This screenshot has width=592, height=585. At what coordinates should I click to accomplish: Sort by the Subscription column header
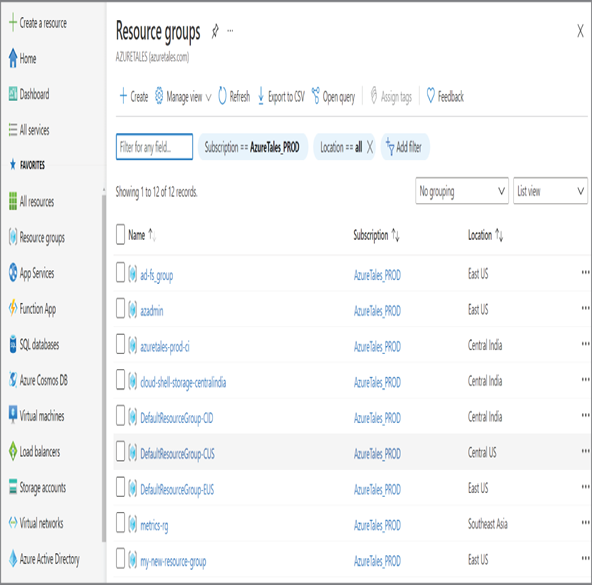376,235
